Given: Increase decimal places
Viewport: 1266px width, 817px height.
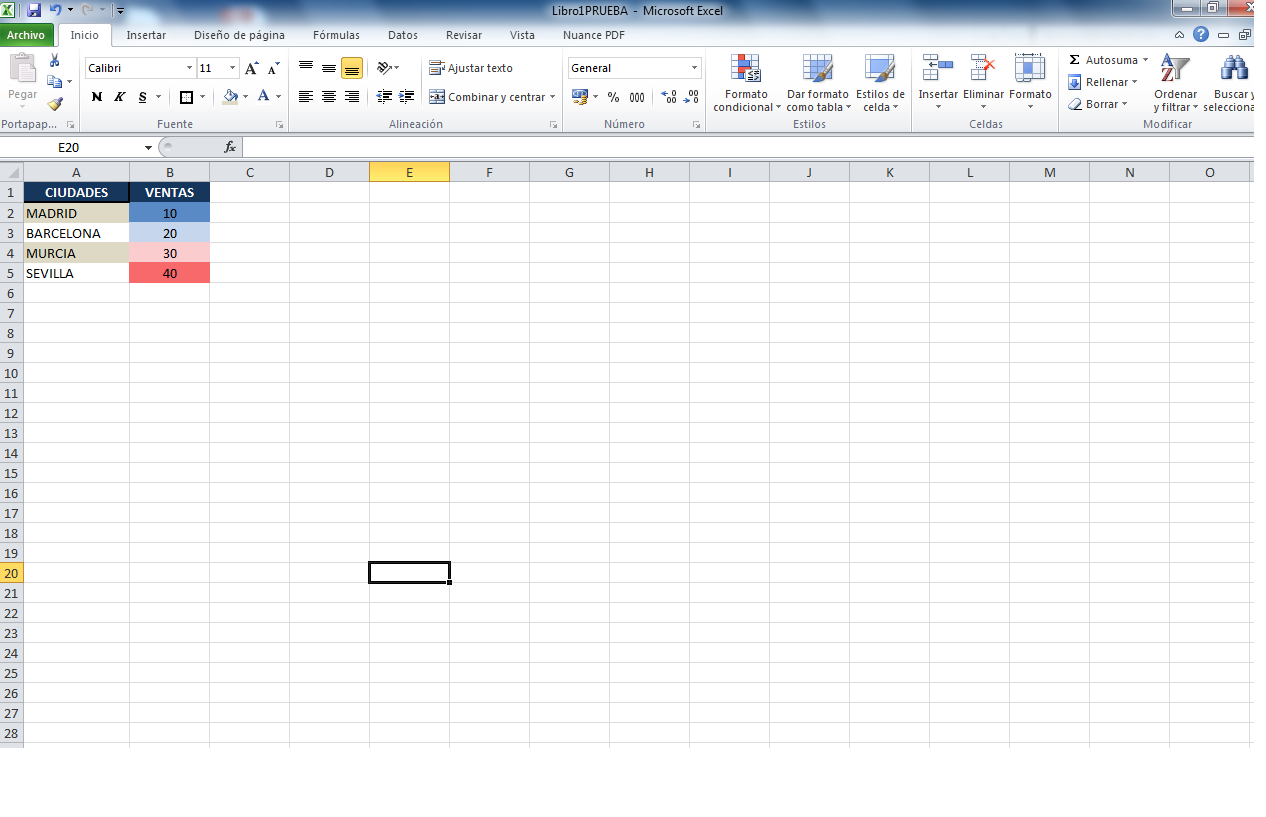Looking at the screenshot, I should 669,97.
